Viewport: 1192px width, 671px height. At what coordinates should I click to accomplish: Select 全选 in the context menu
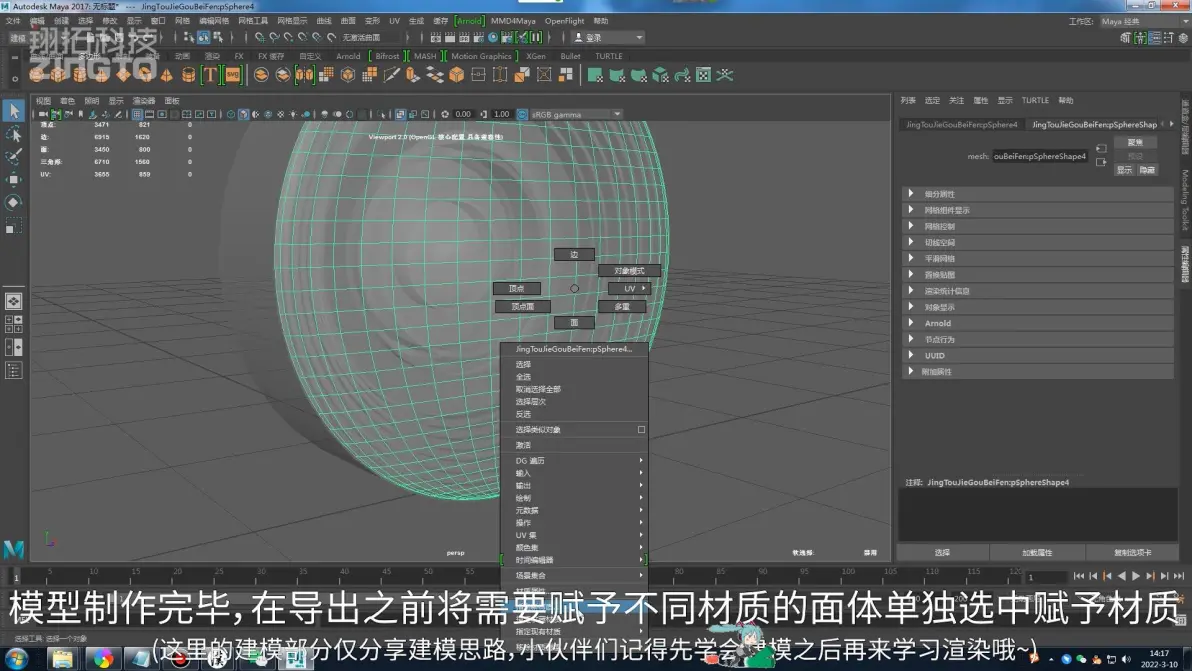point(523,377)
